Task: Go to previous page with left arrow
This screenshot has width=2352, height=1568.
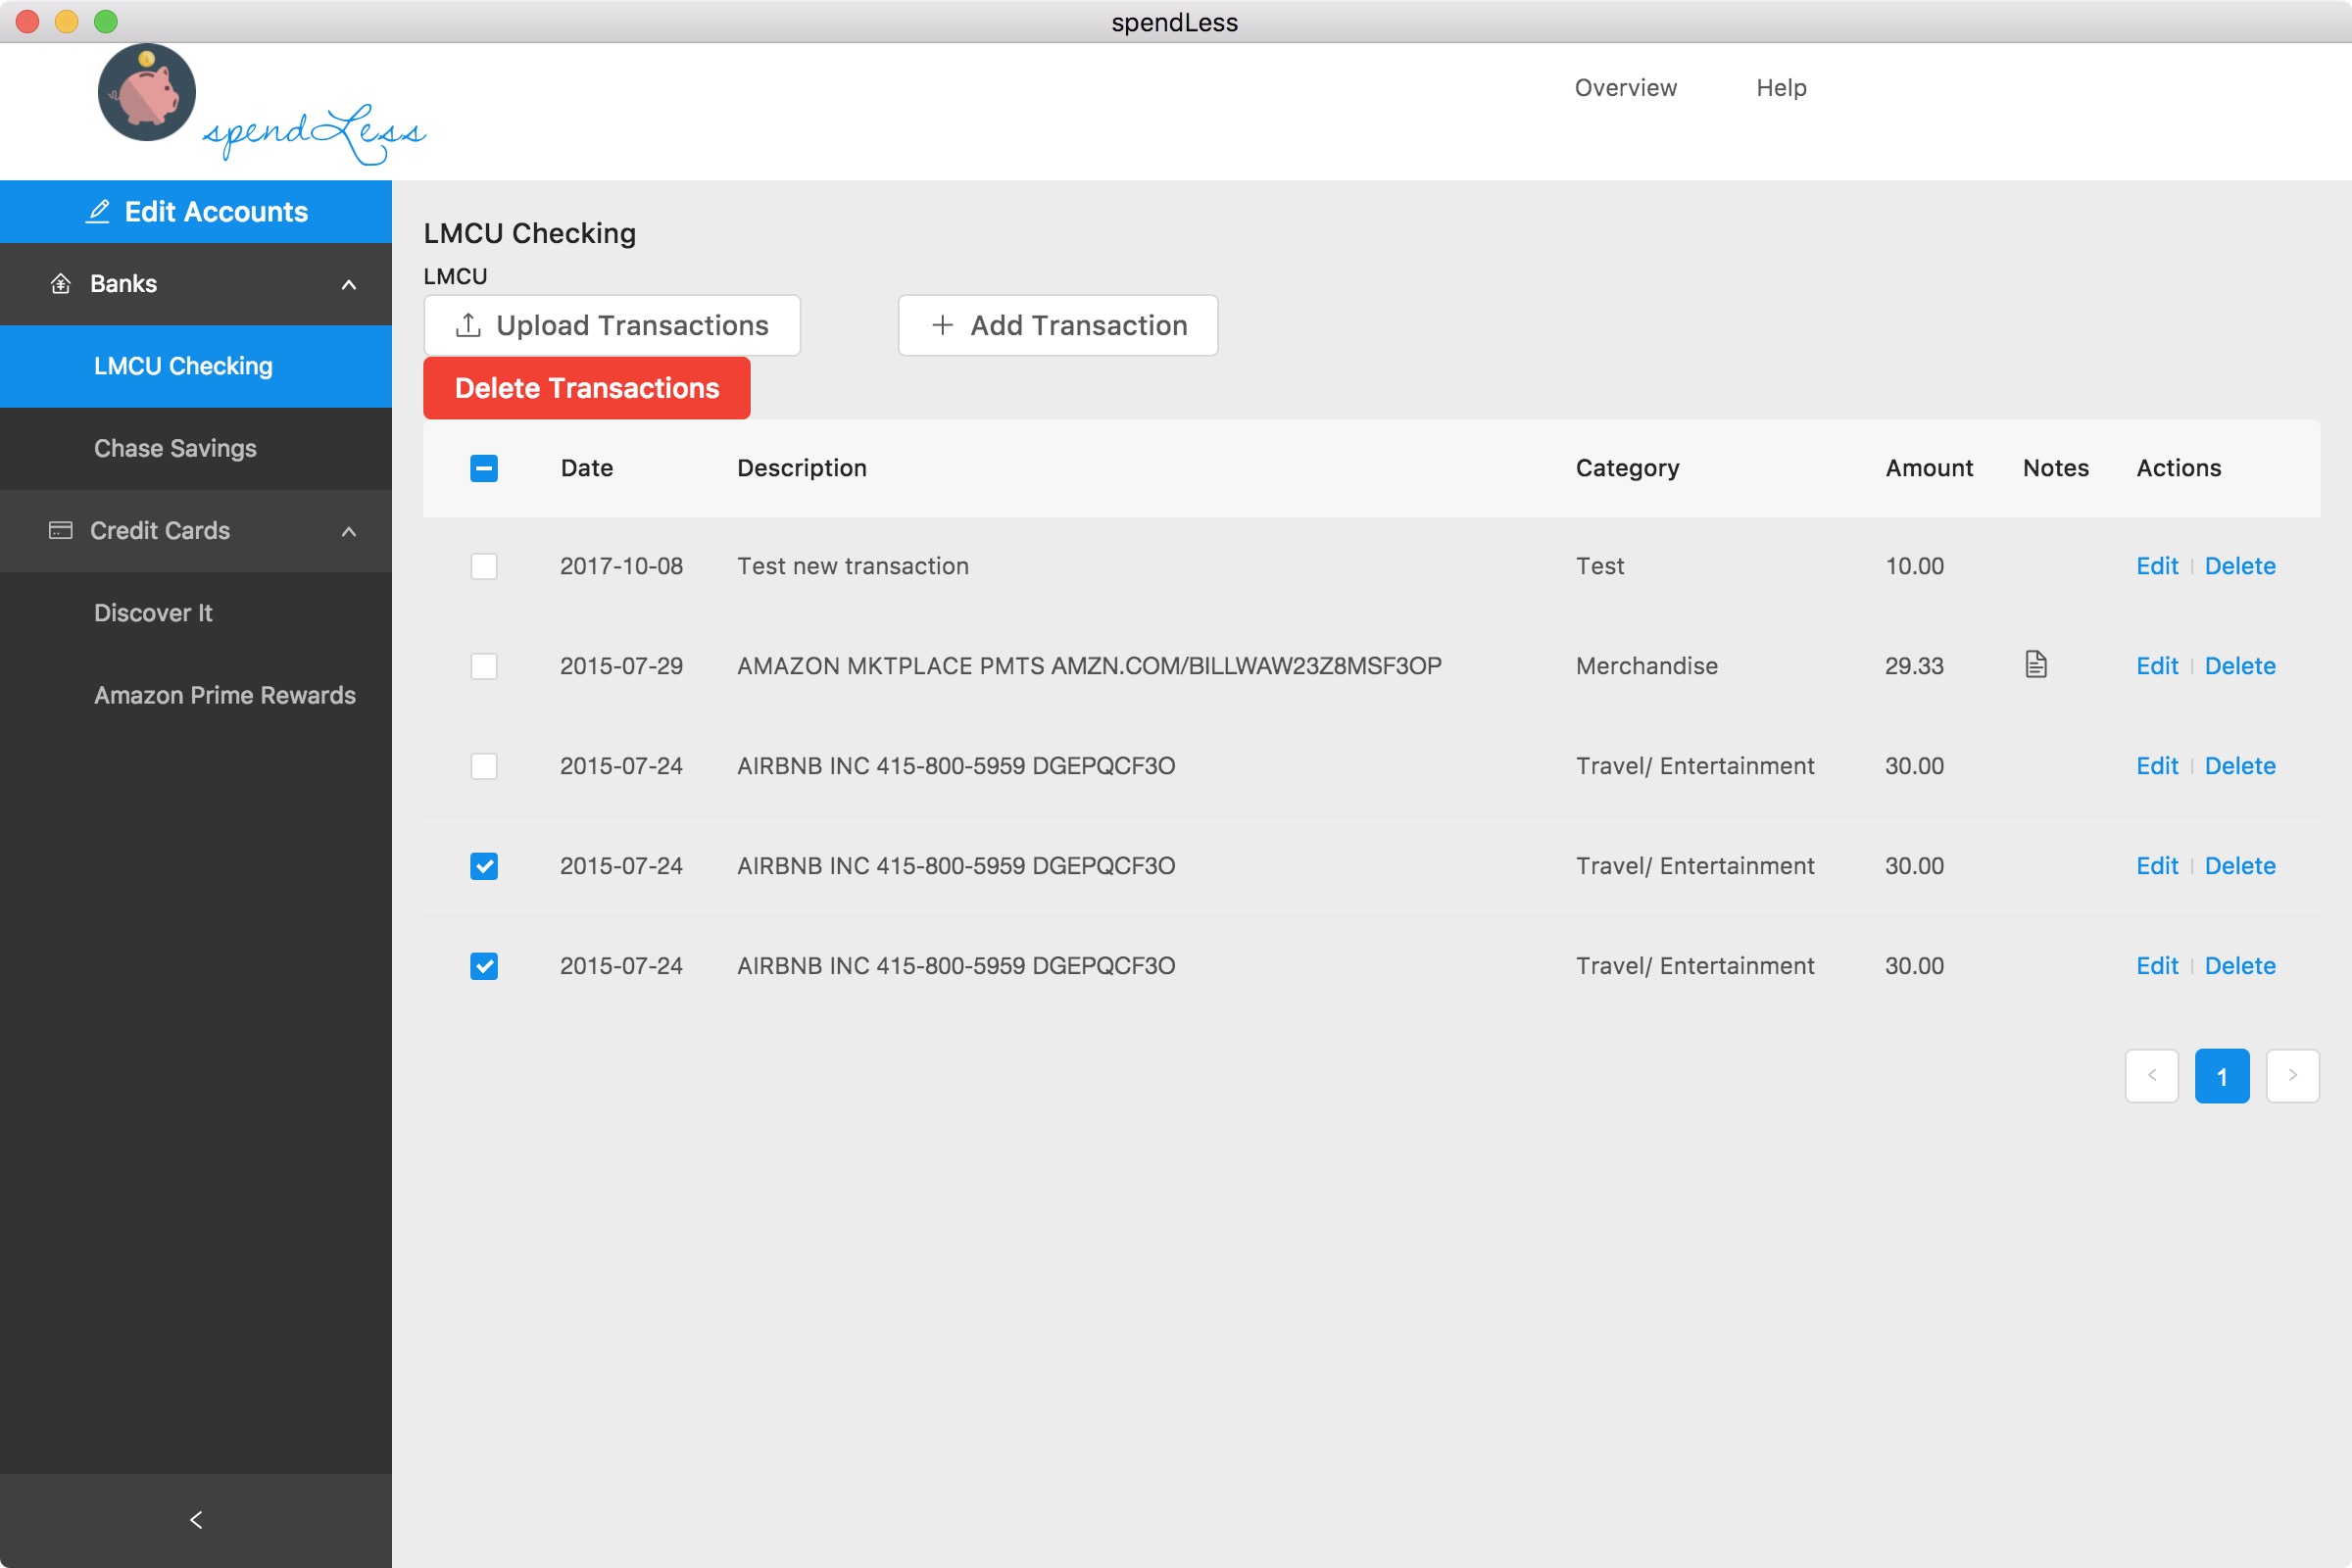Action: (x=2151, y=1076)
